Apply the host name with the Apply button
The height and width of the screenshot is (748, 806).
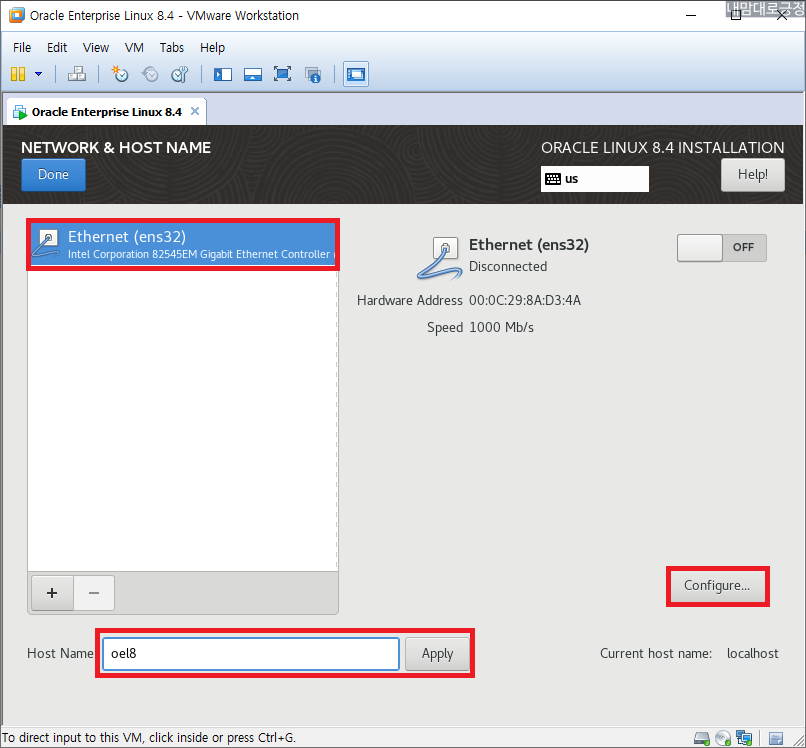click(437, 654)
